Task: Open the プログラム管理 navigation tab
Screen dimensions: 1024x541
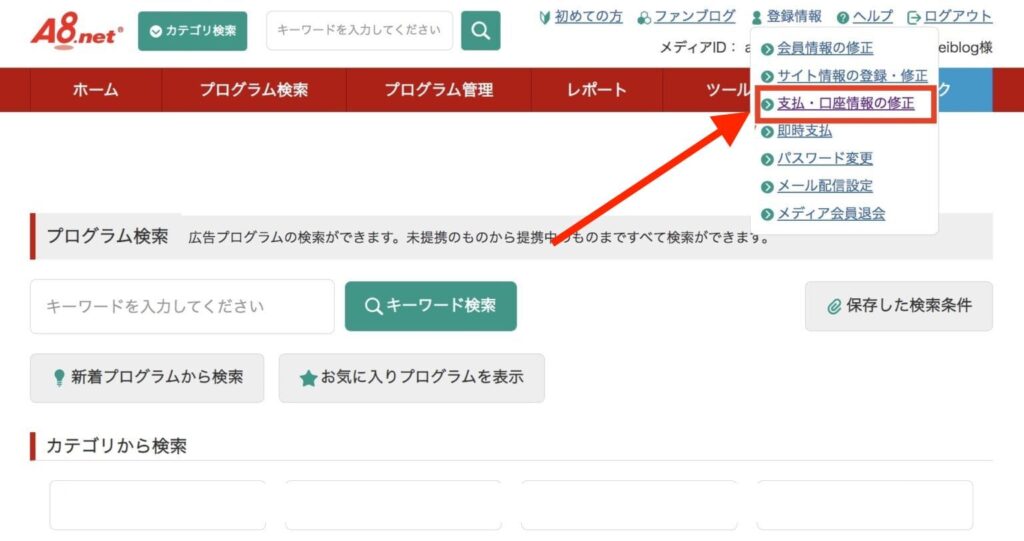Action: (x=438, y=90)
